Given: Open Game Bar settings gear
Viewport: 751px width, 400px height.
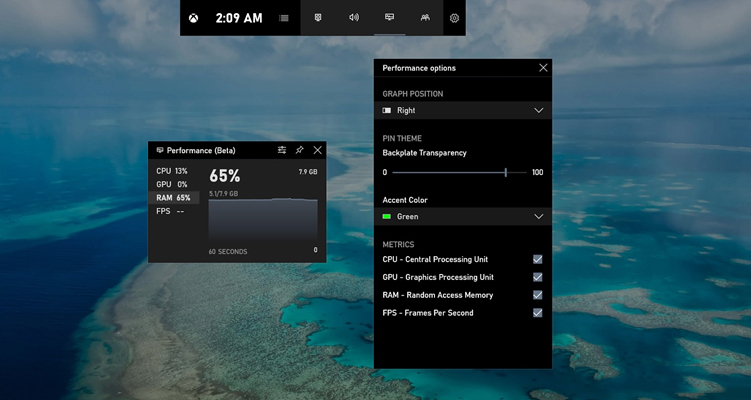Looking at the screenshot, I should pyautogui.click(x=454, y=18).
